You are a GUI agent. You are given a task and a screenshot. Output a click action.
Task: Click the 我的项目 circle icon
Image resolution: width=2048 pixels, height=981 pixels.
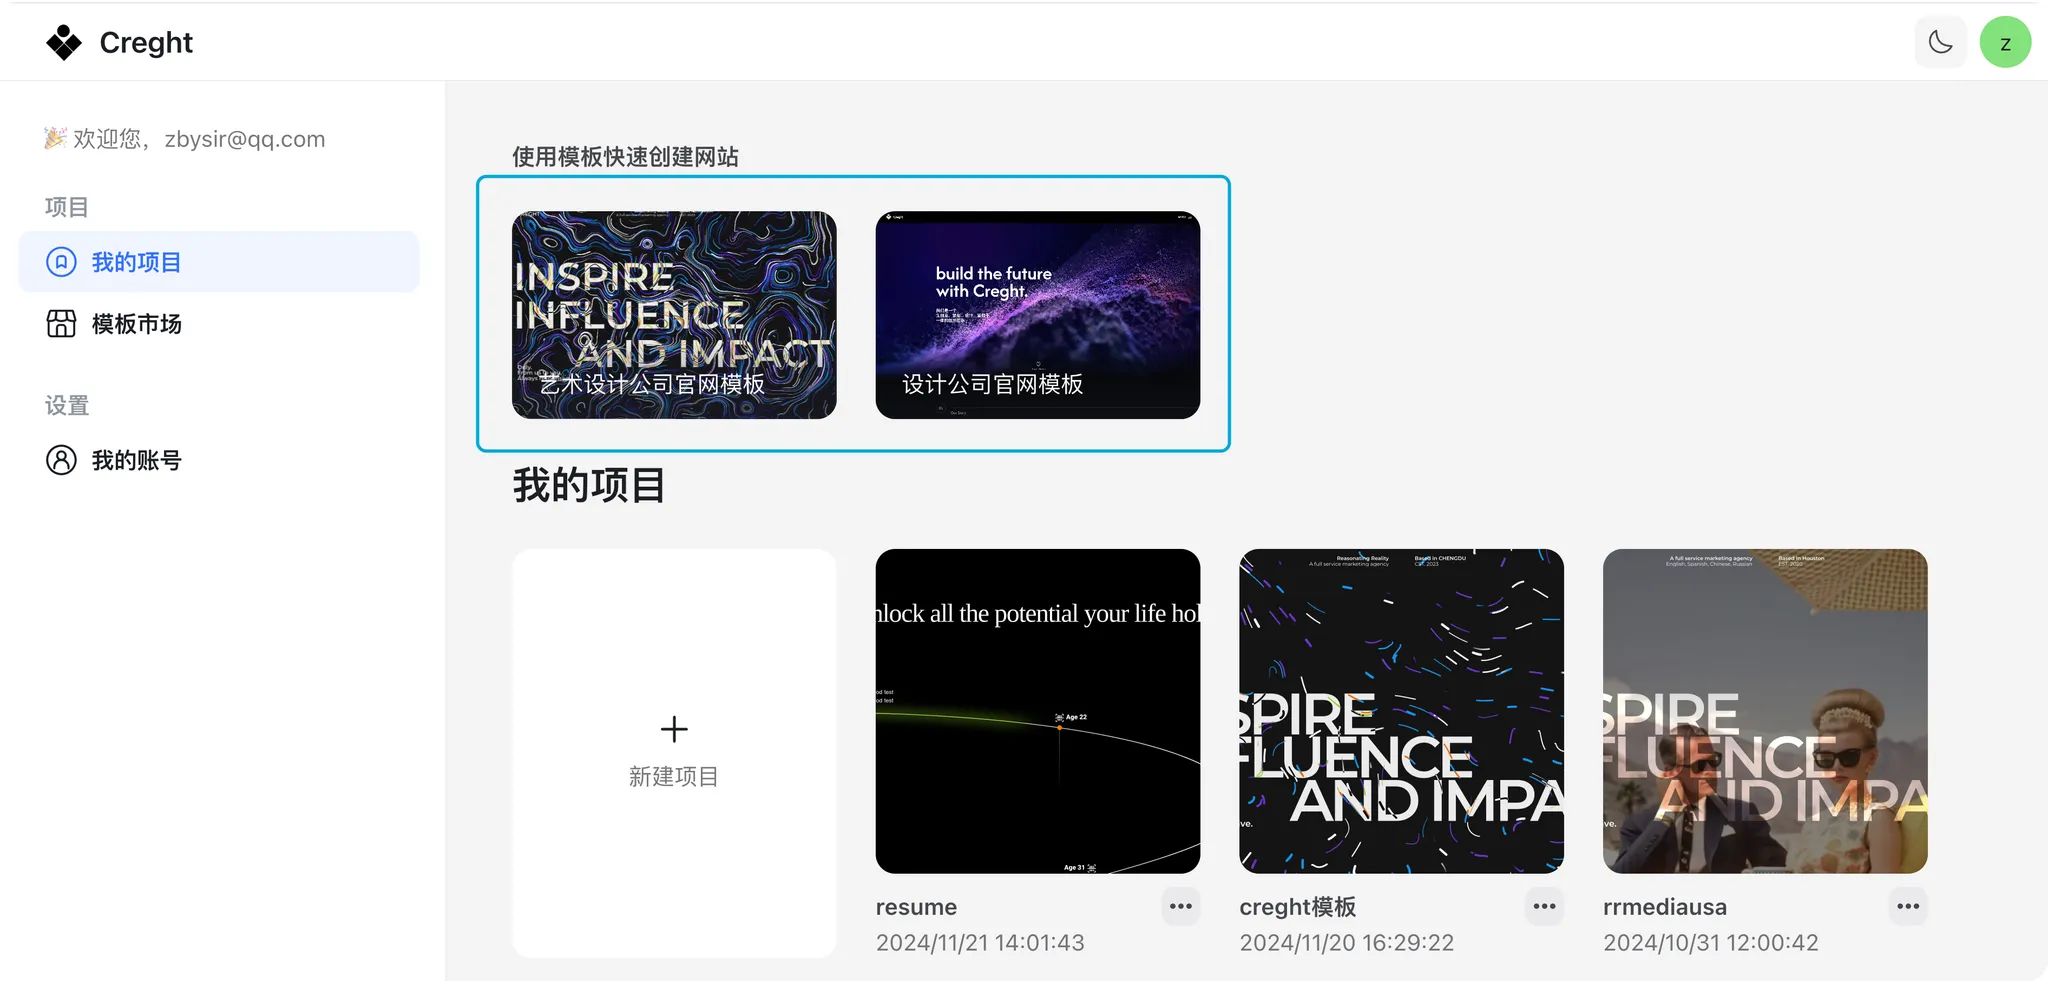(x=61, y=262)
